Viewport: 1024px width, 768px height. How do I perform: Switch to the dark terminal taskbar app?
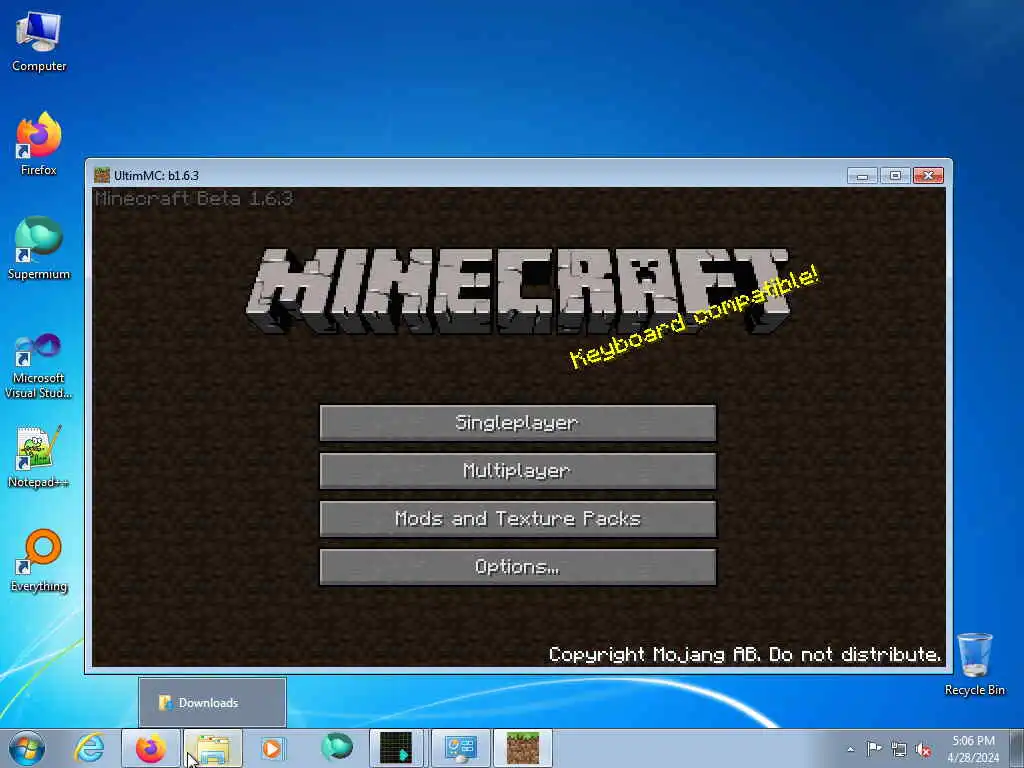396,748
